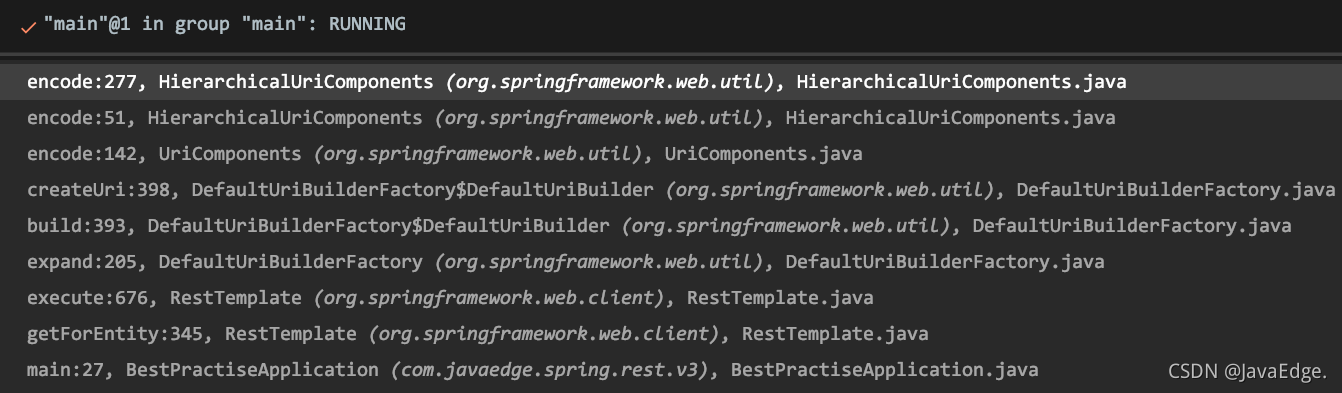Screen dimensions: 1342x393
Task: Select the createUri:398 DefaultUriBuilder frame
Action: pos(671,190)
